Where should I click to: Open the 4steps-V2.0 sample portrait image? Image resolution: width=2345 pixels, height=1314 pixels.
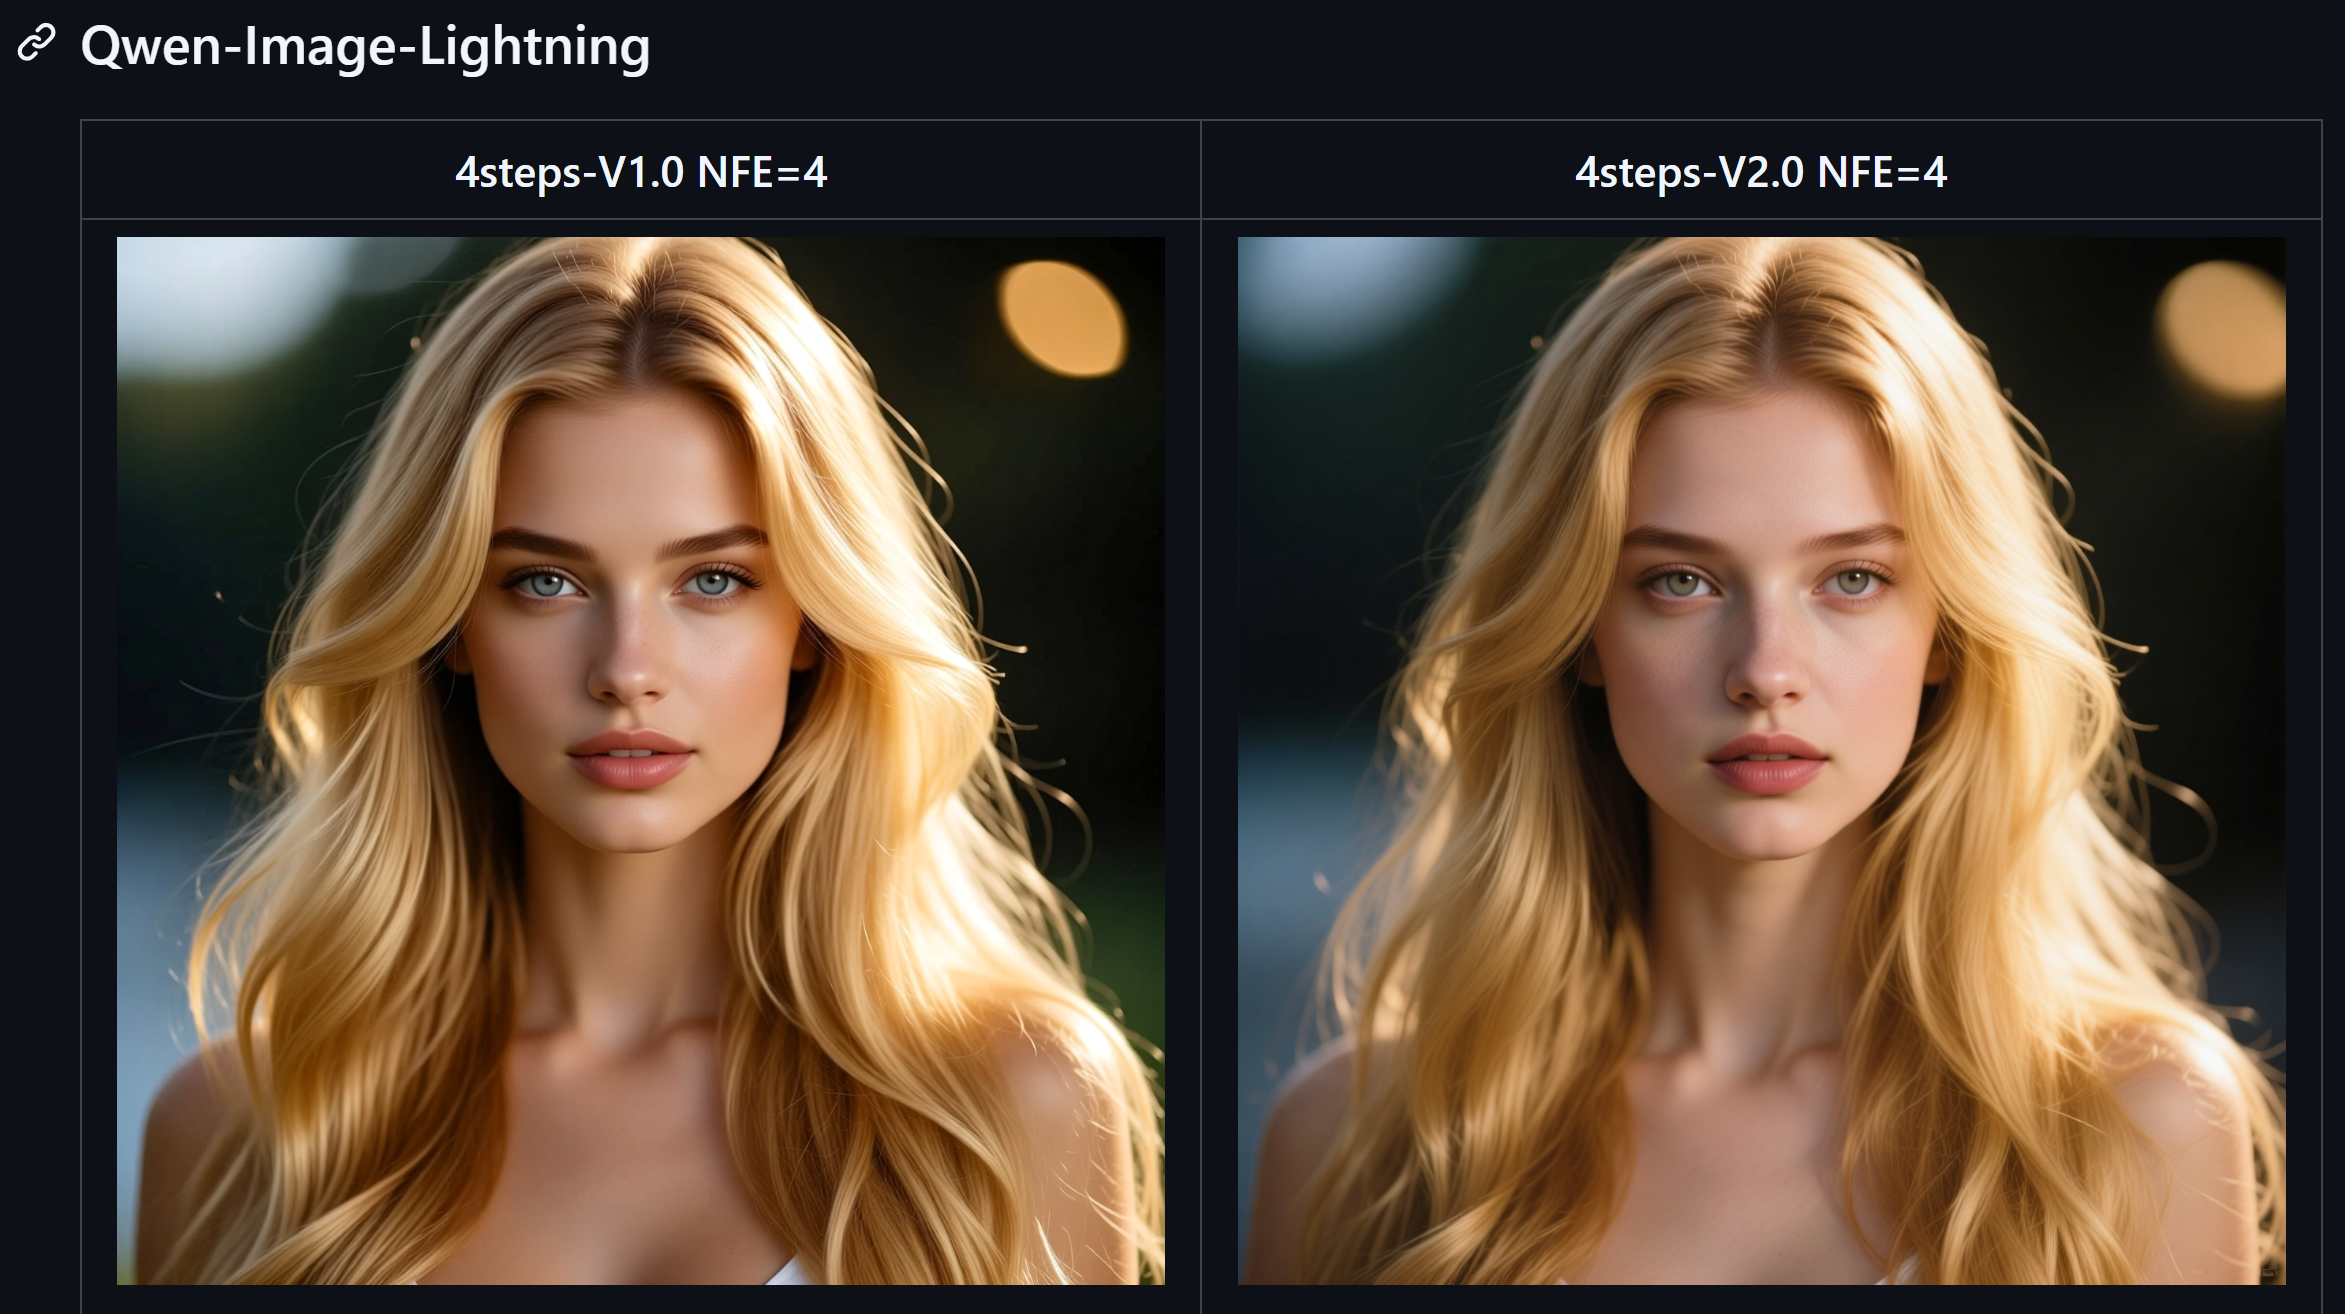pos(1762,761)
